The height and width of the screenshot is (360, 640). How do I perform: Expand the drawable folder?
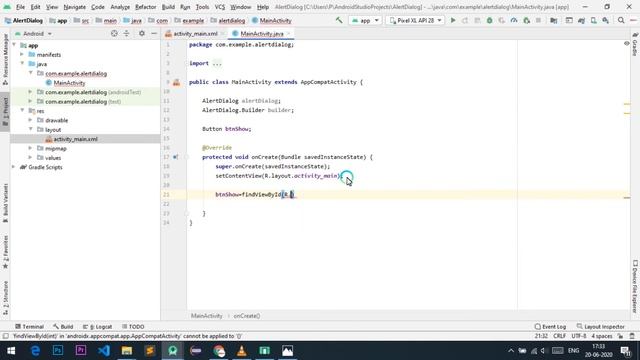(x=30, y=120)
